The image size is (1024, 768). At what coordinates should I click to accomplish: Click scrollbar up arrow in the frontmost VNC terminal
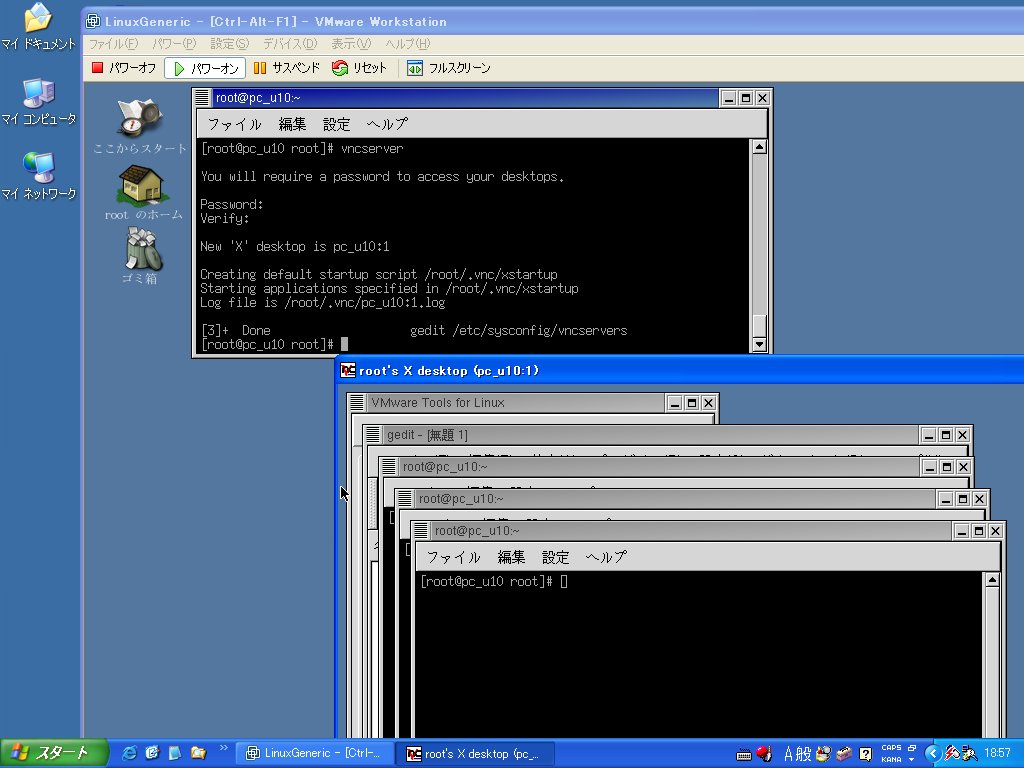(x=992, y=580)
